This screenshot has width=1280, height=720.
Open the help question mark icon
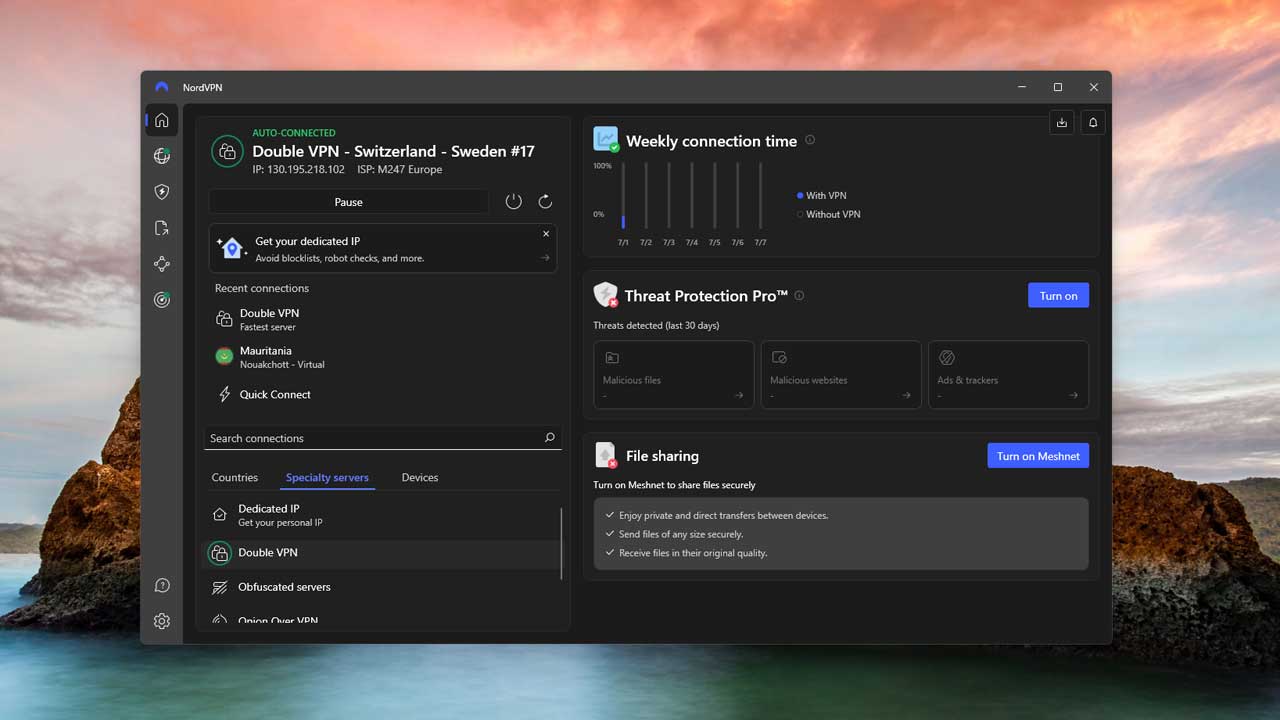[x=162, y=585]
